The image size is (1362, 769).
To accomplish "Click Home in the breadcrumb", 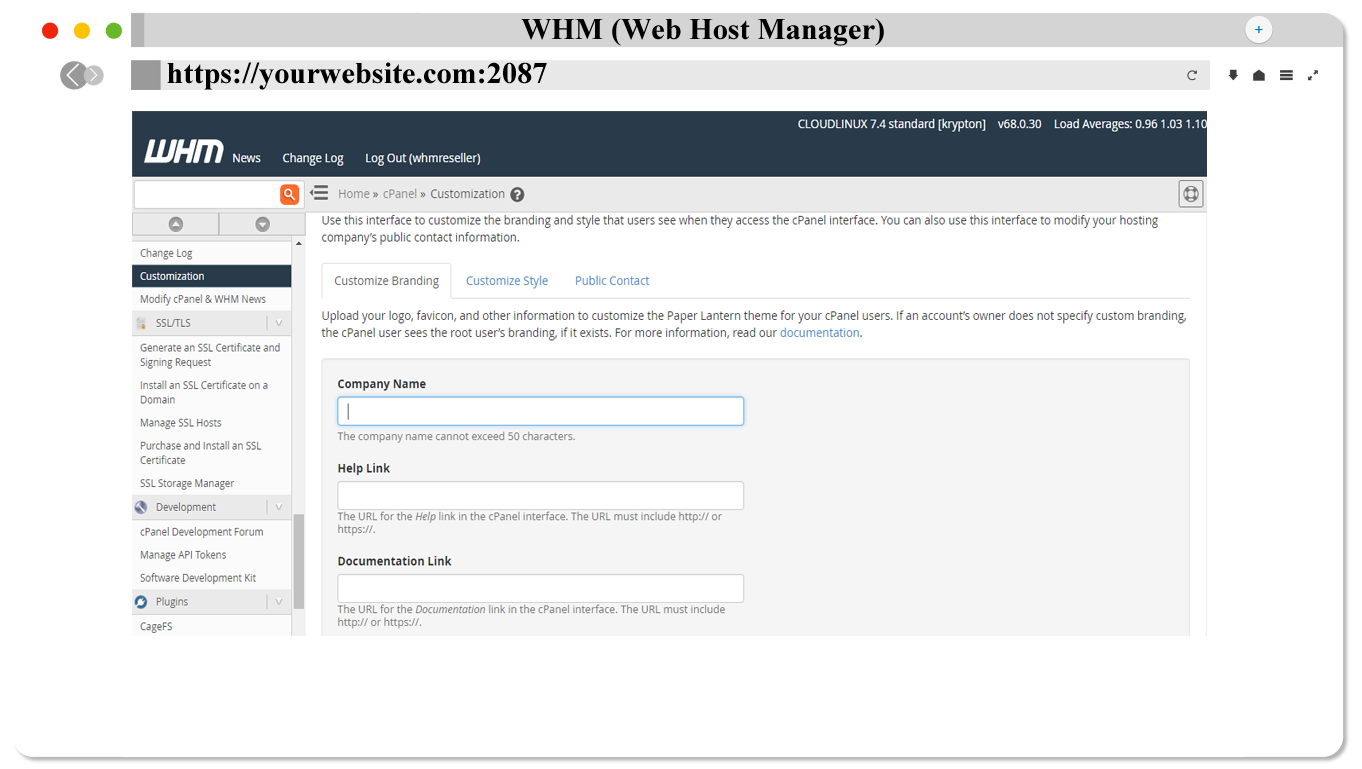I will point(353,194).
